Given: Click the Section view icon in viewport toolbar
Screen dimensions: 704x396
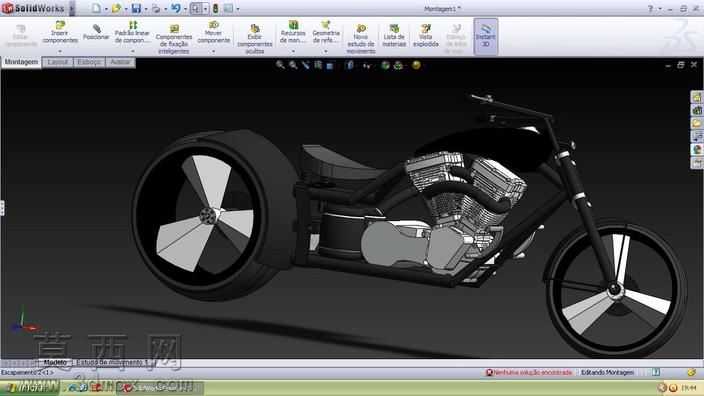Looking at the screenshot, I should pos(318,65).
